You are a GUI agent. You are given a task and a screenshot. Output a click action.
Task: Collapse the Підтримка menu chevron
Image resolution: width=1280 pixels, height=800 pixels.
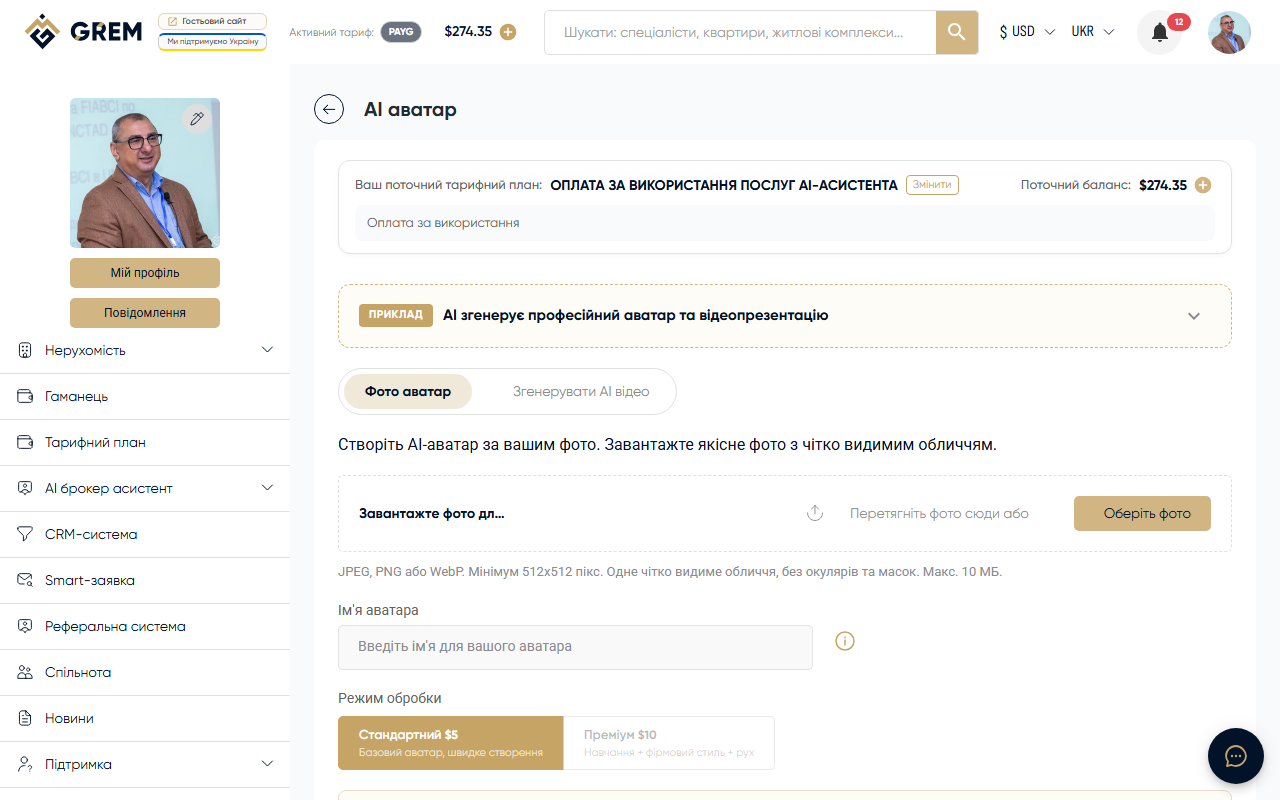point(267,764)
